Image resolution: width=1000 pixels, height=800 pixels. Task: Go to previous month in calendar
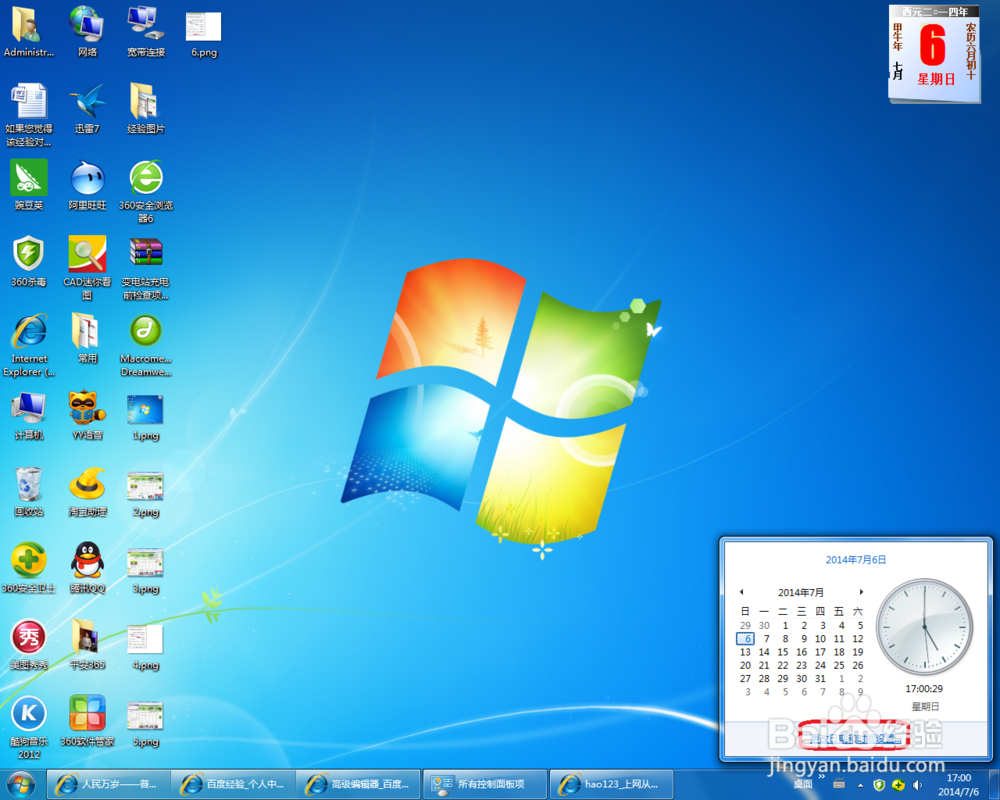742,592
